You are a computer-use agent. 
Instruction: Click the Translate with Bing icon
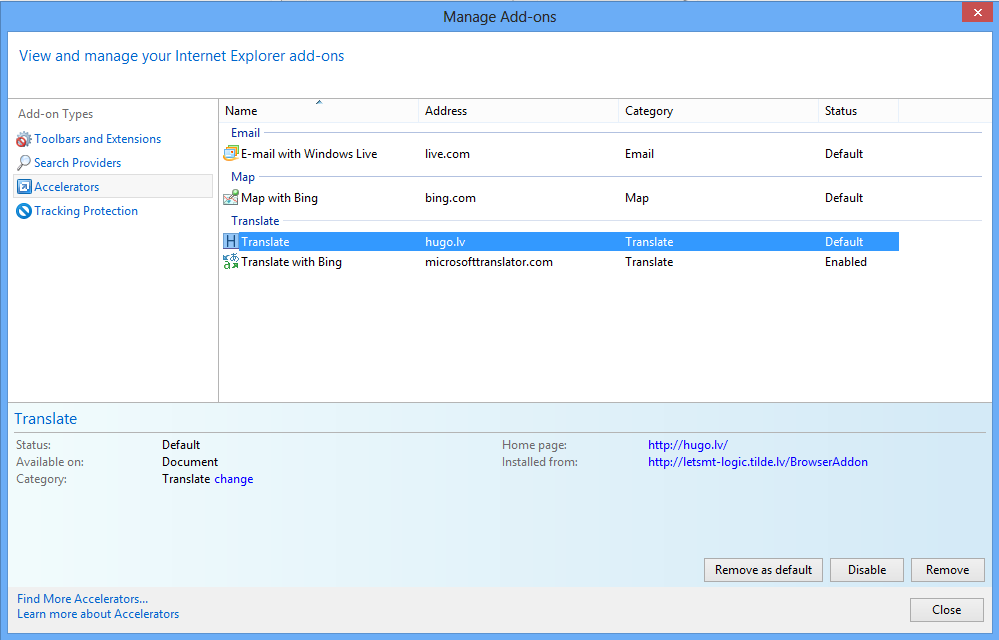(x=231, y=261)
